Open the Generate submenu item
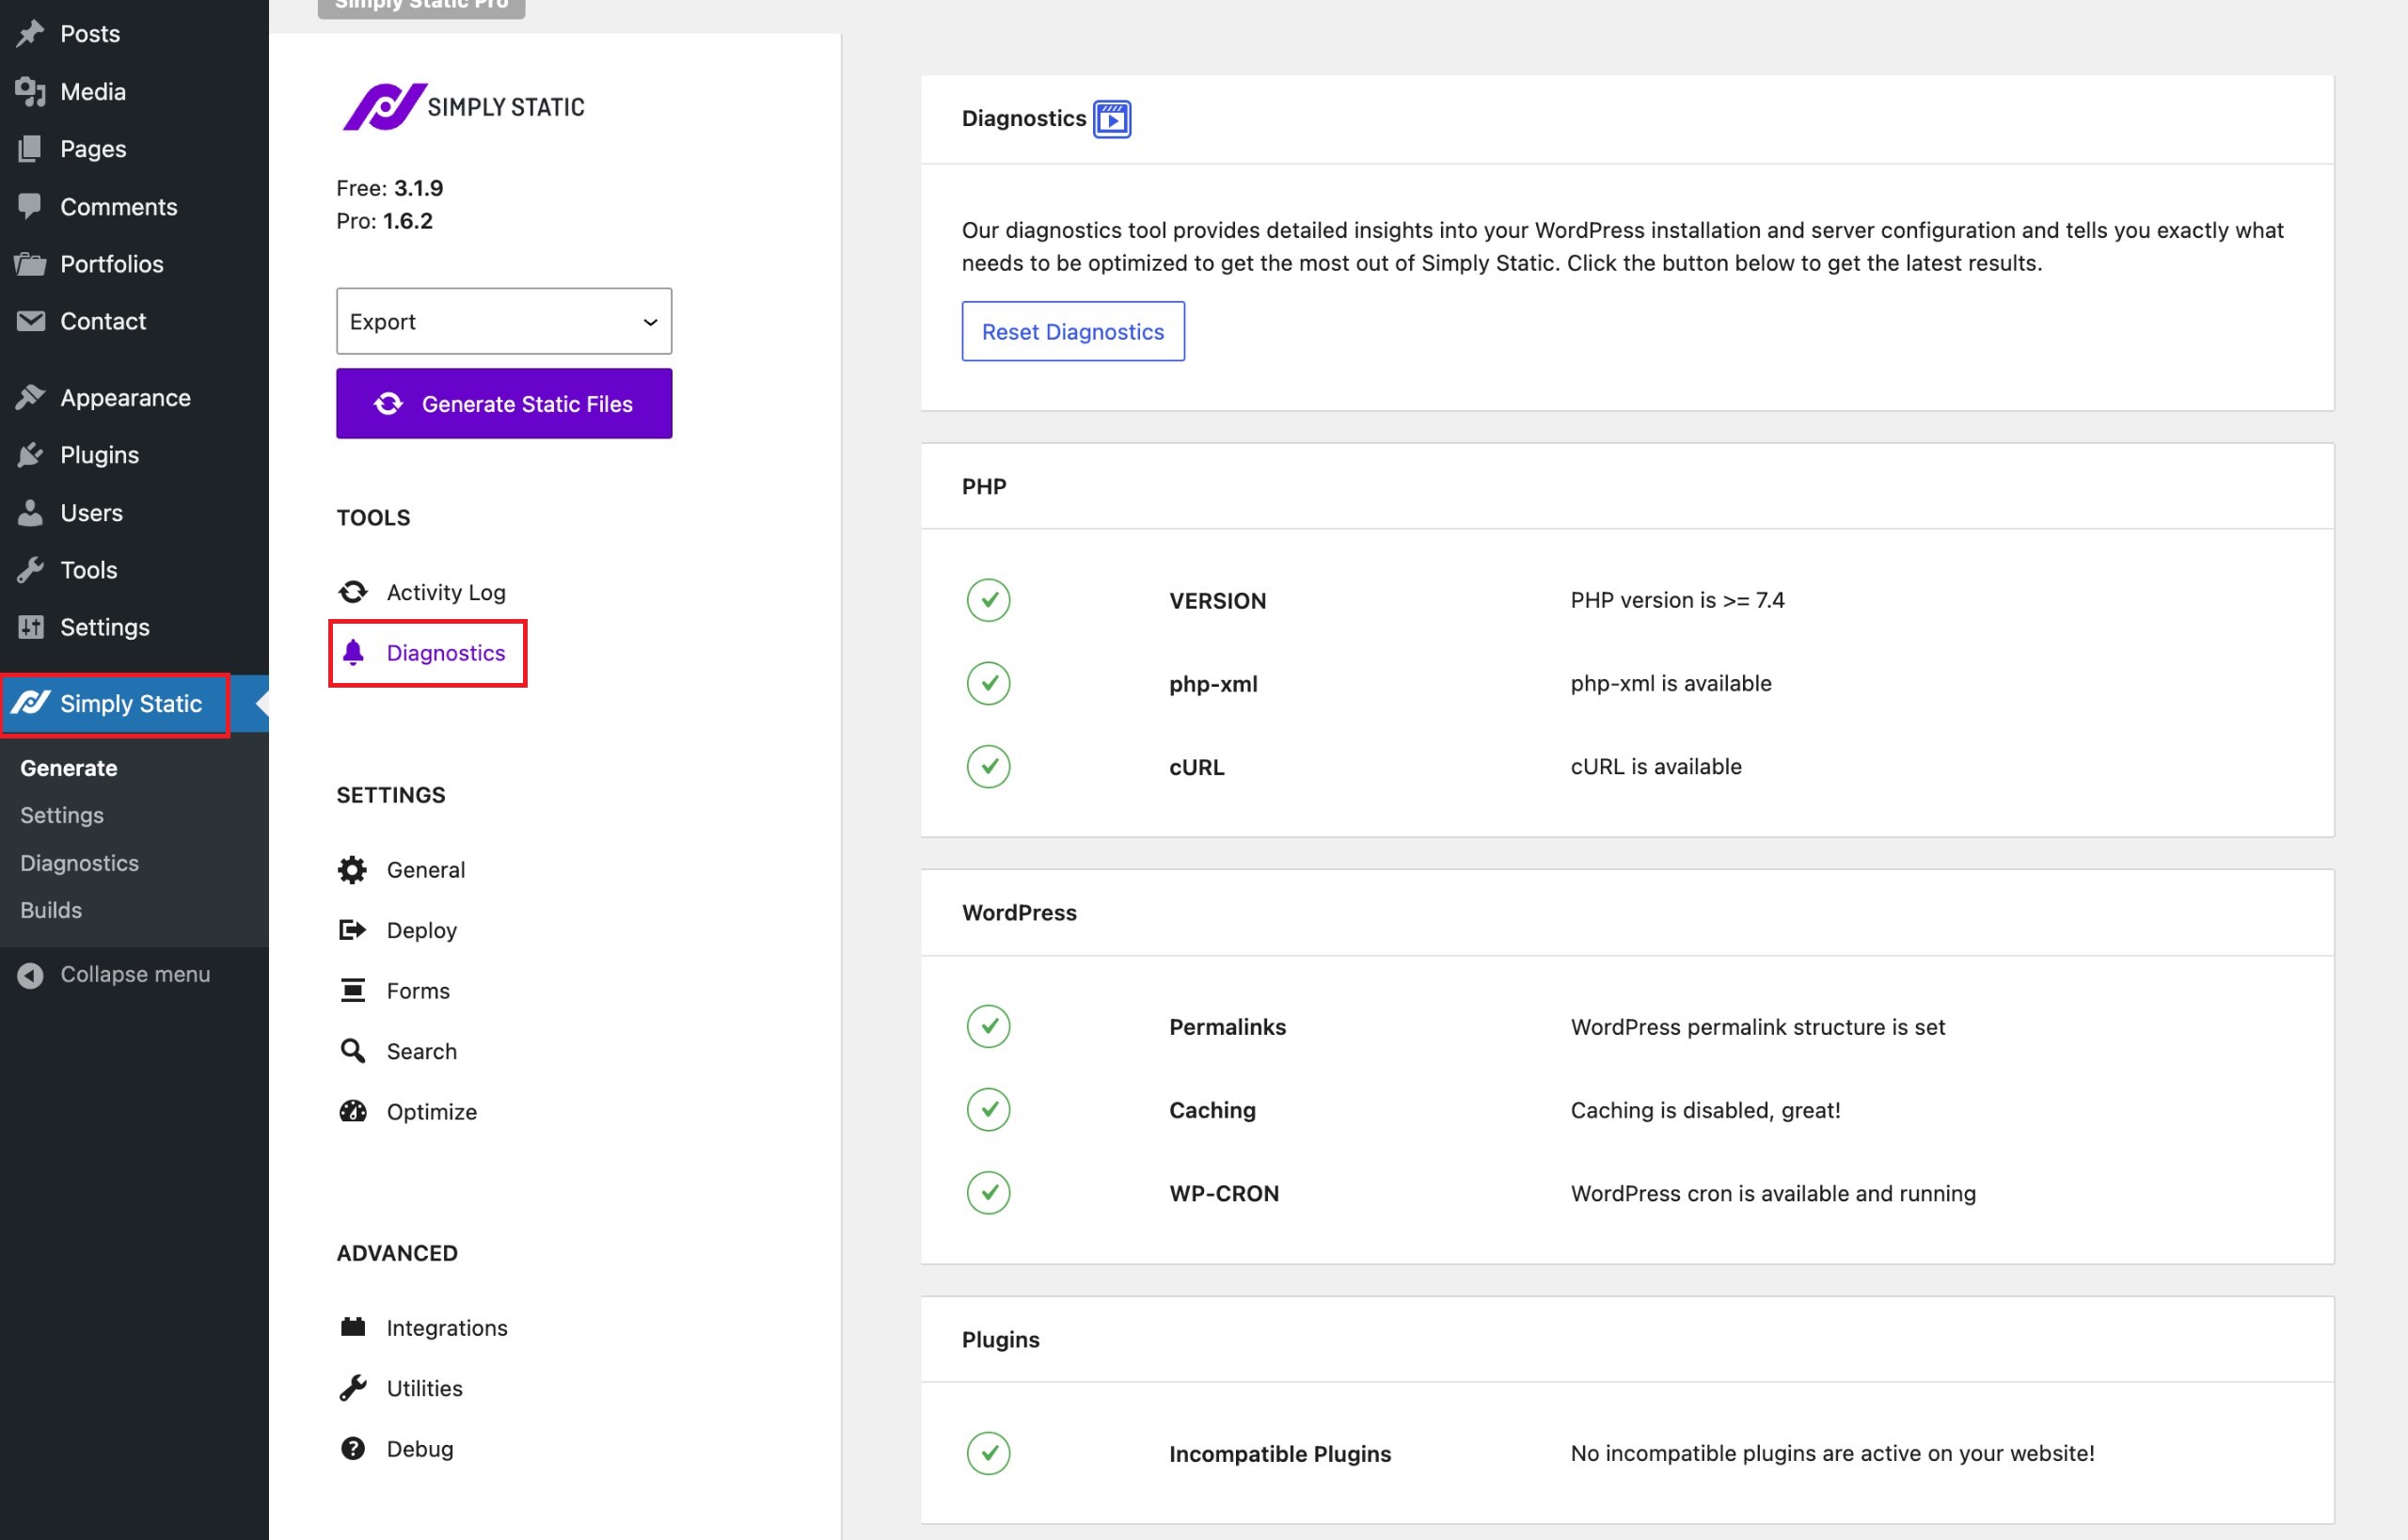The height and width of the screenshot is (1540, 2408). click(69, 767)
